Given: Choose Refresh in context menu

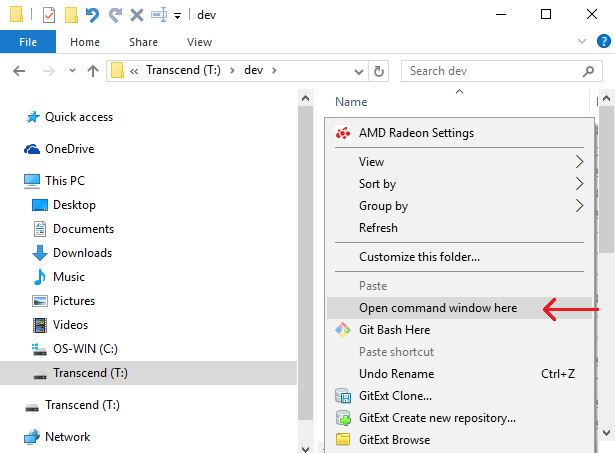Looking at the screenshot, I should click(459, 227).
